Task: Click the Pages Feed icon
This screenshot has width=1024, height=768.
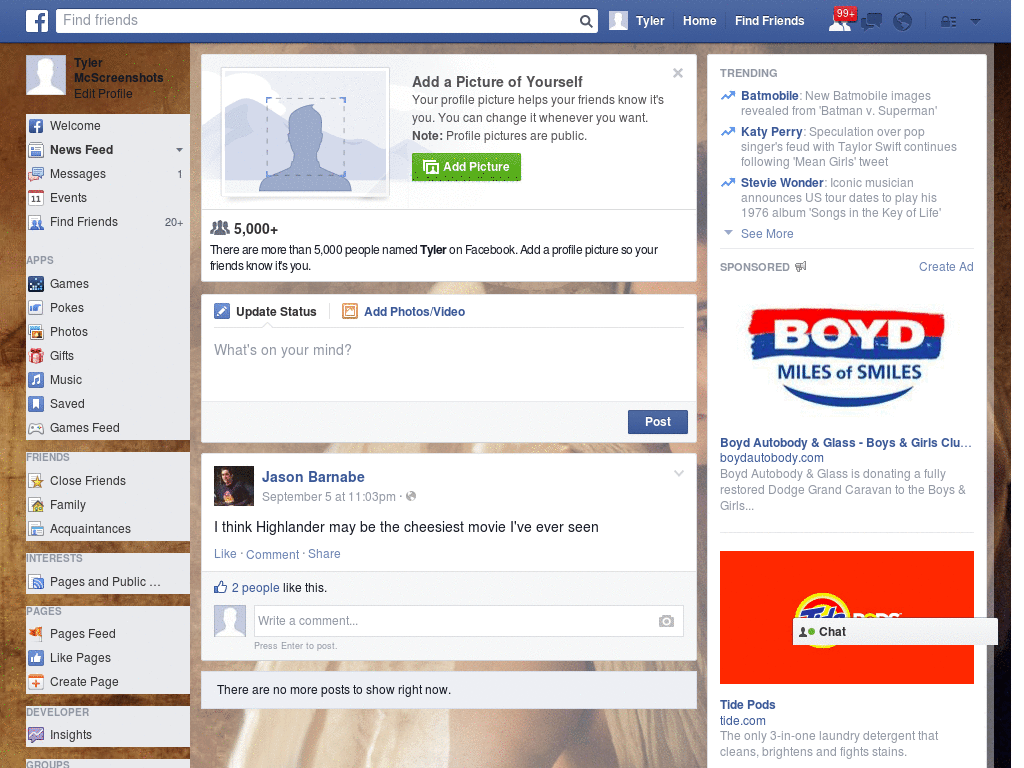Action: pyautogui.click(x=36, y=633)
